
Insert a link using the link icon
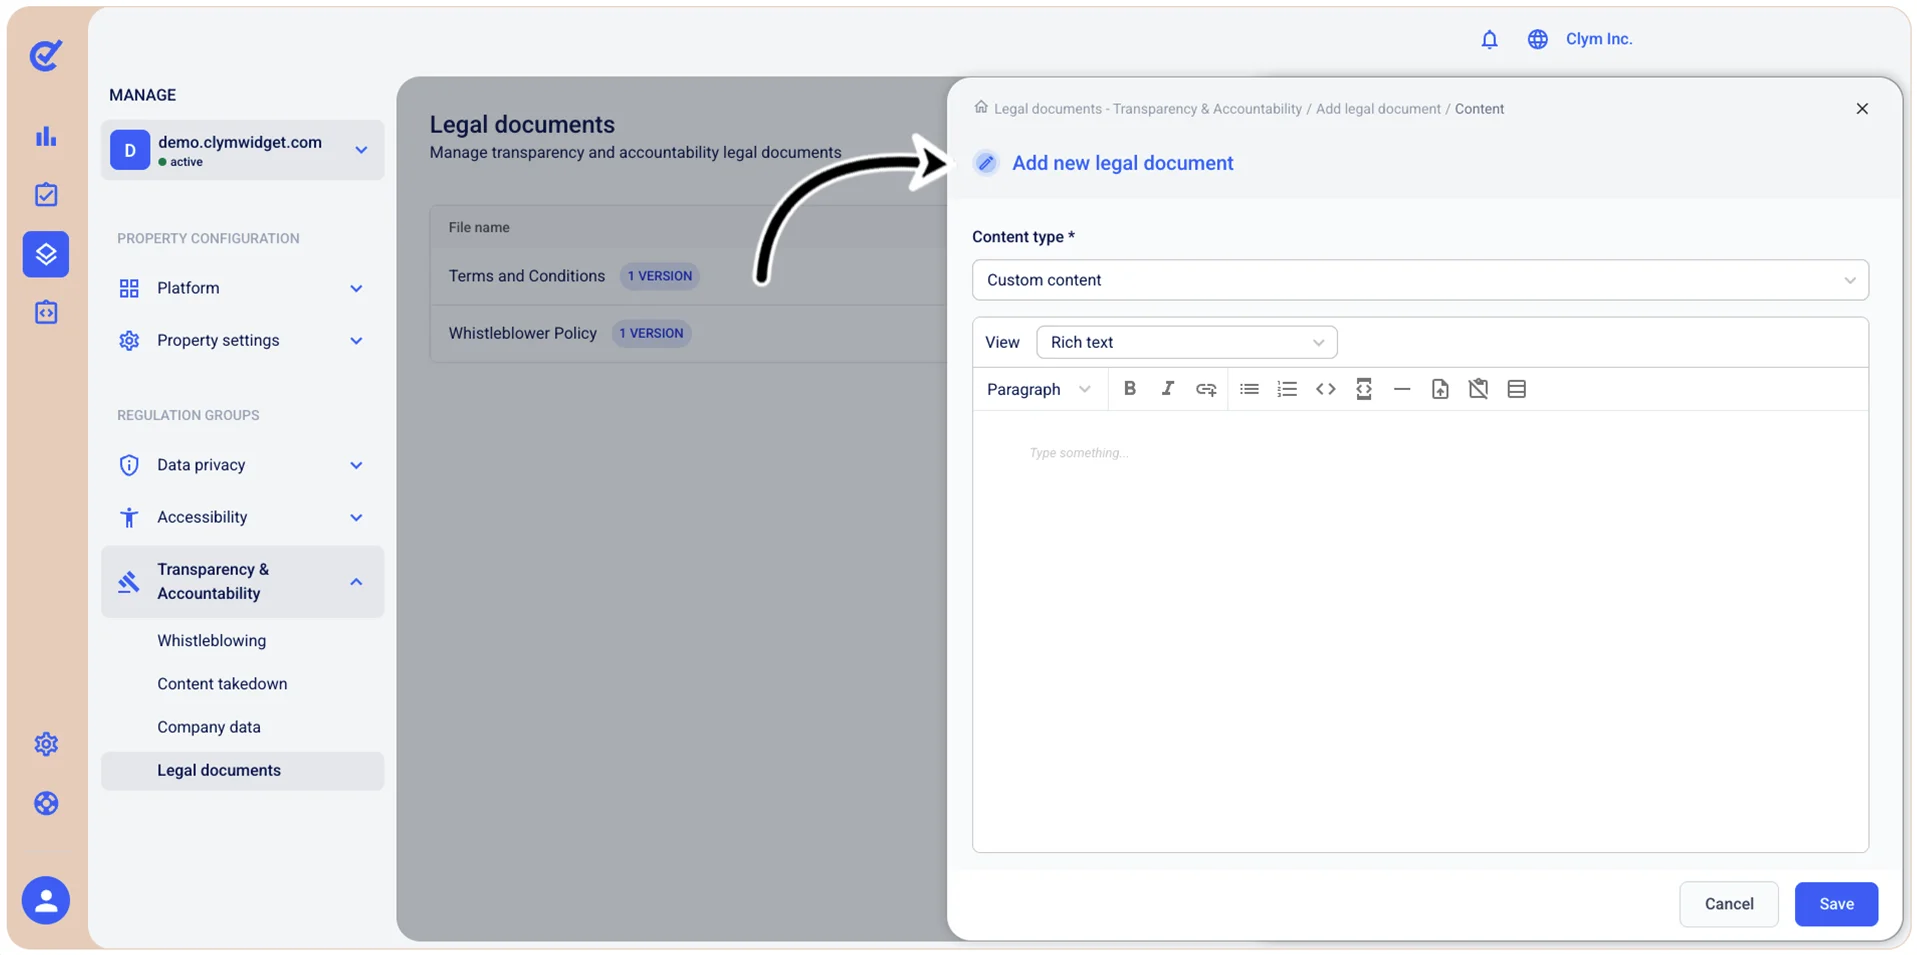(1206, 389)
